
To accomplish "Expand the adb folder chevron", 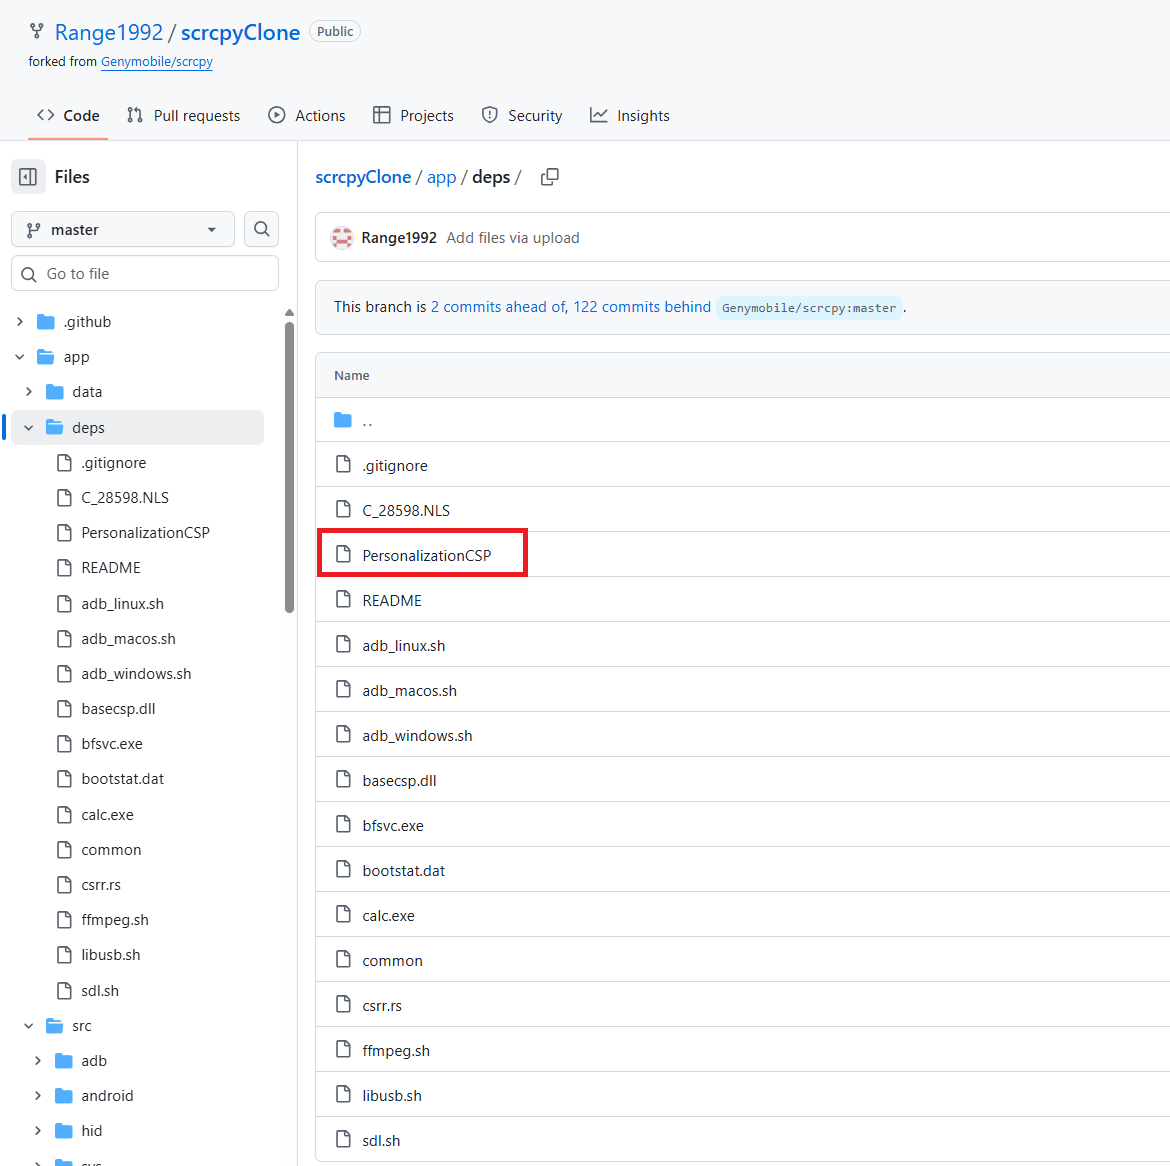I will [38, 1061].
